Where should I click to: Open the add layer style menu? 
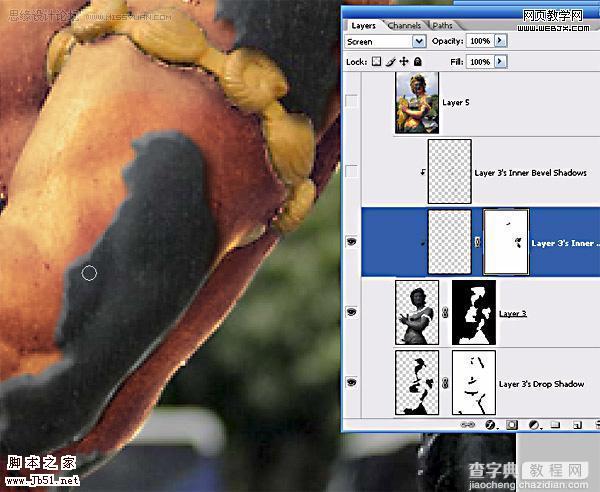(491, 425)
